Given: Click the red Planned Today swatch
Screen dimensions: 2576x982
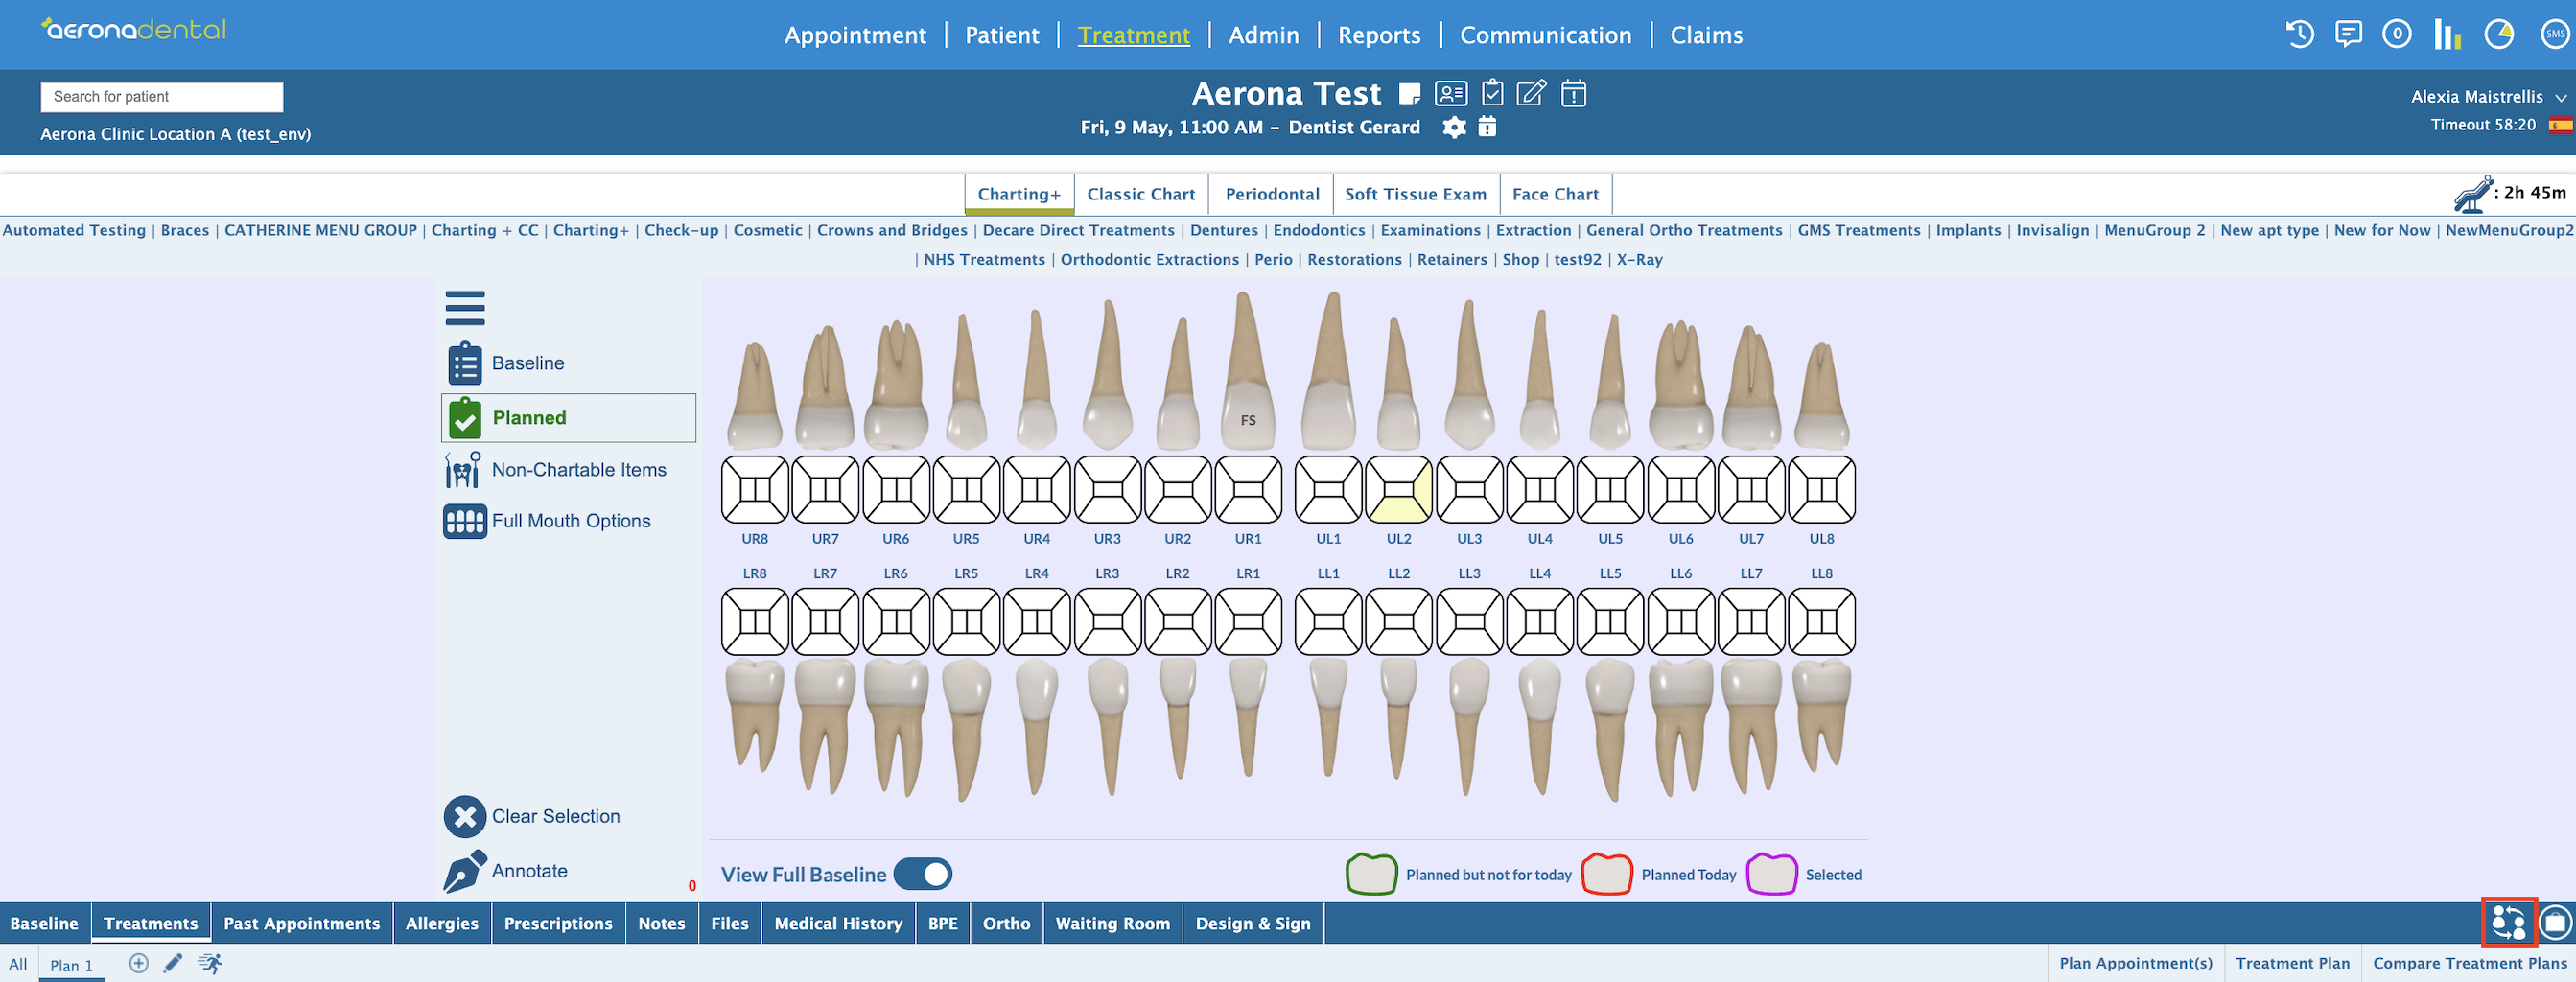Looking at the screenshot, I should 1606,874.
